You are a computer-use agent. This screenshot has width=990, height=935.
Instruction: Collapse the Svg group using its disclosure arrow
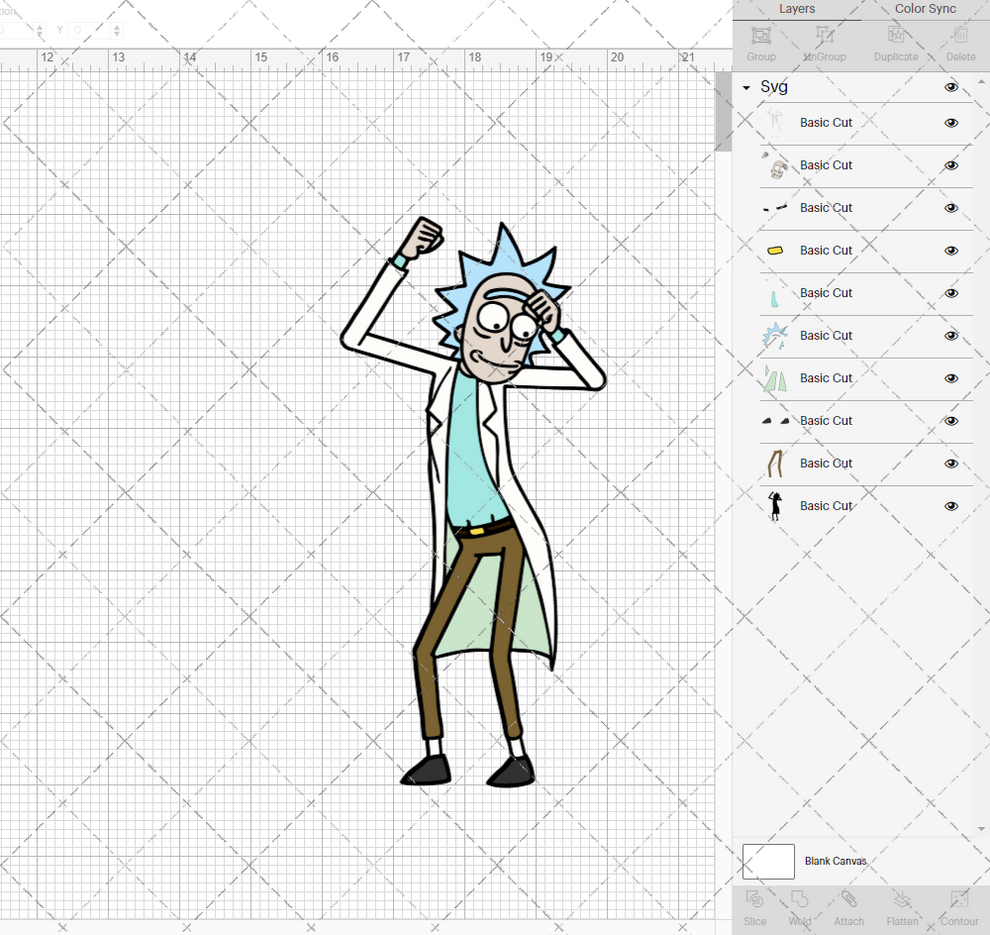(x=744, y=87)
